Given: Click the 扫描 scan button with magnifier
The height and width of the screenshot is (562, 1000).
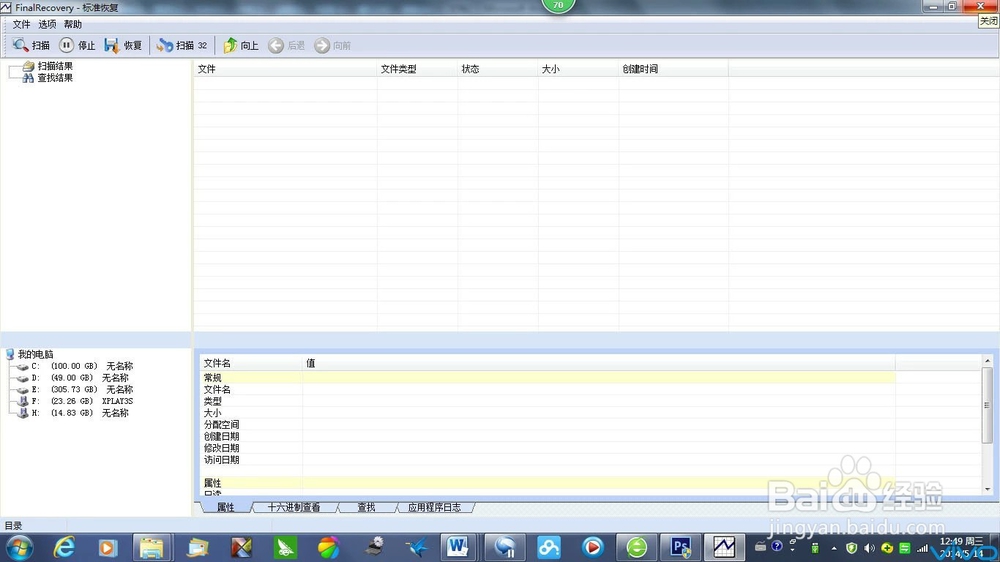Looking at the screenshot, I should point(31,45).
